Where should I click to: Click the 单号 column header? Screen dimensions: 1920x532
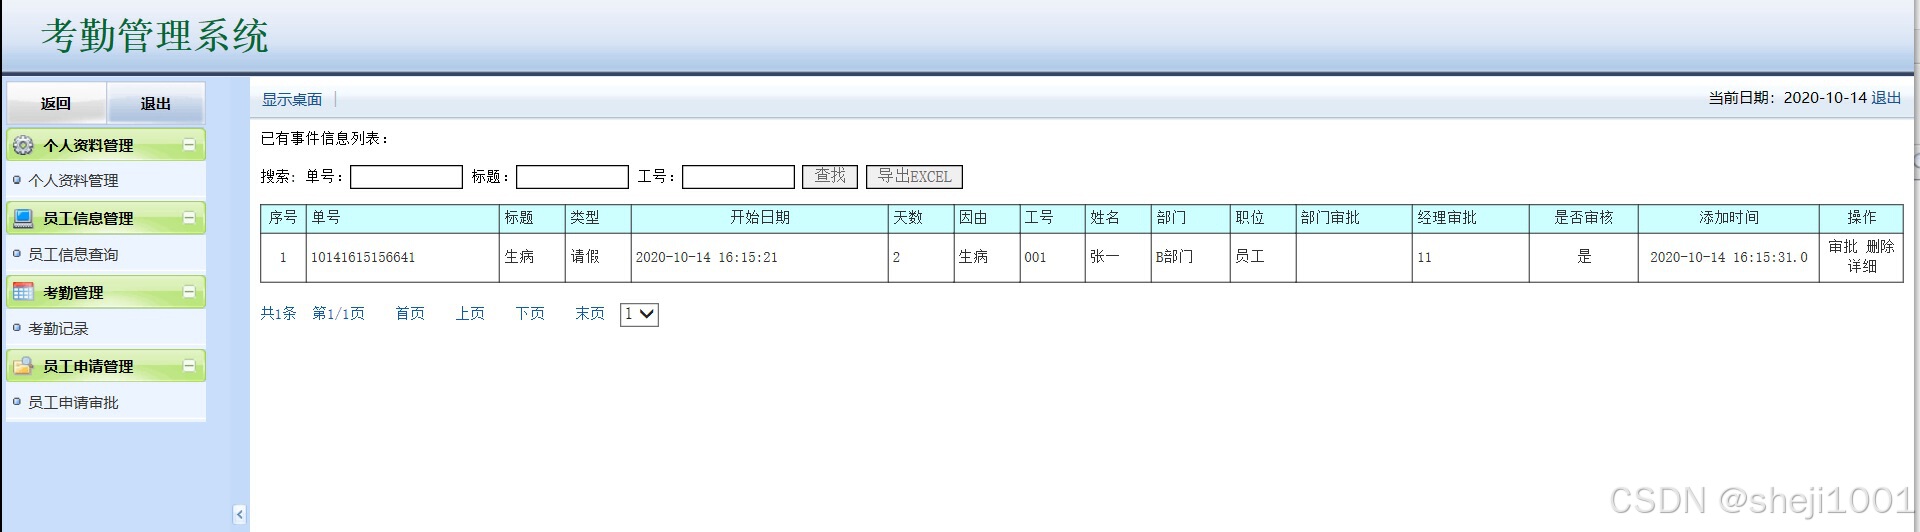pyautogui.click(x=403, y=218)
